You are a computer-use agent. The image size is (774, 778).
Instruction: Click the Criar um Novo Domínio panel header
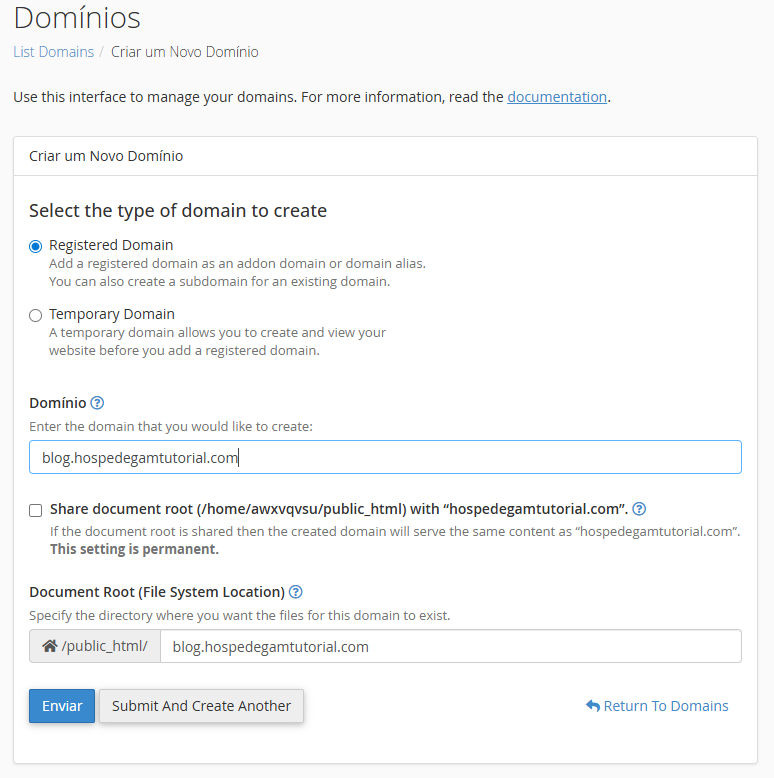(x=106, y=156)
